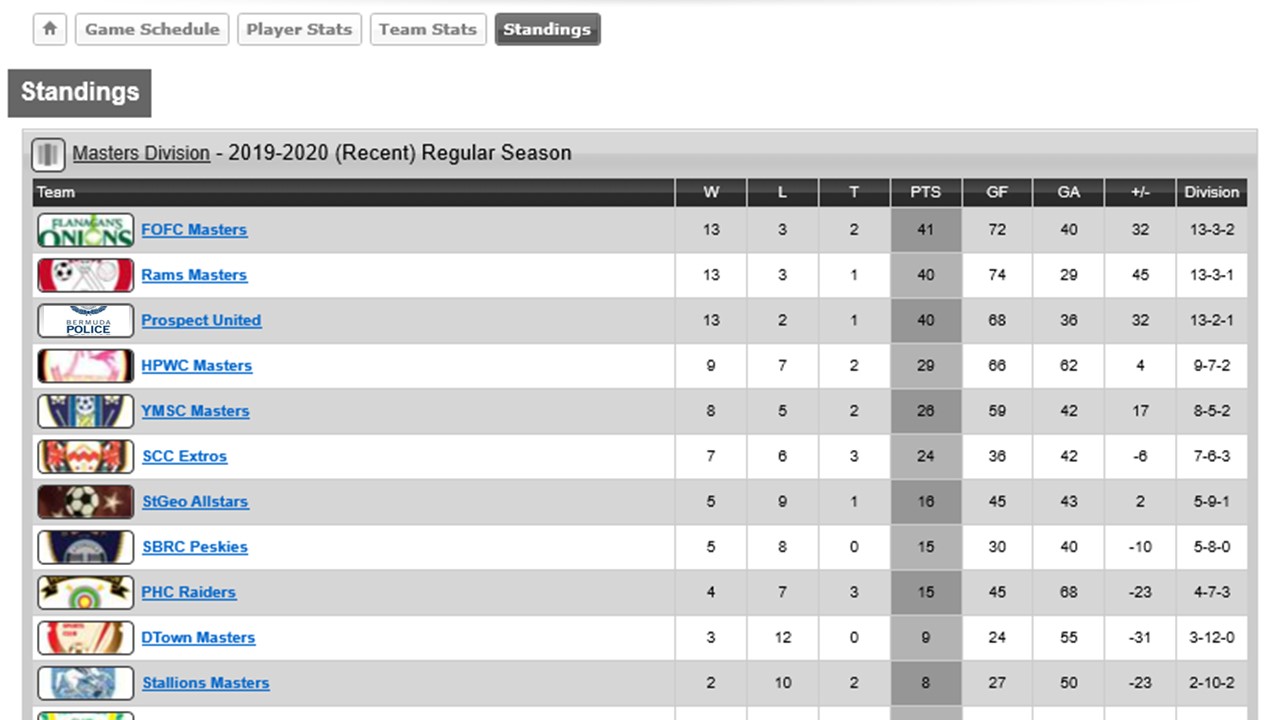Screen dimensions: 1280x720
Task: Follow the SCC Extros team link
Action: click(x=184, y=456)
